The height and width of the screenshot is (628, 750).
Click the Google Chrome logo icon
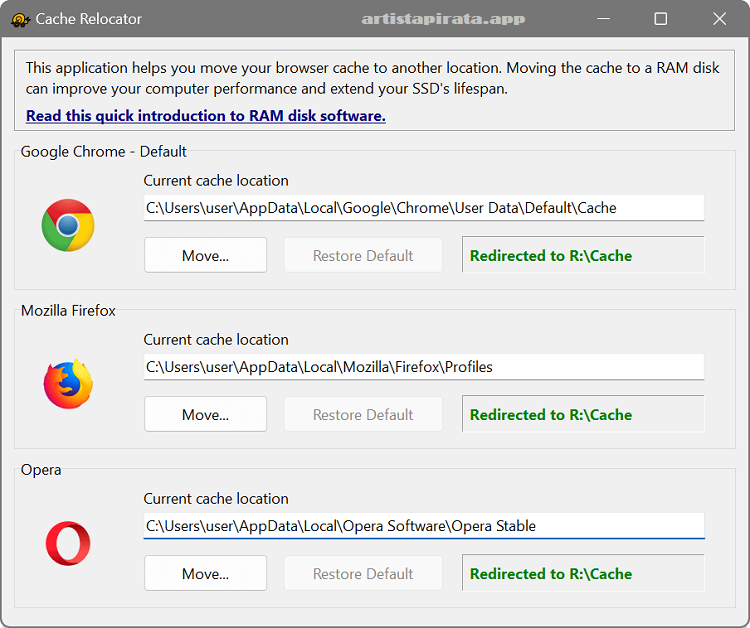68,225
